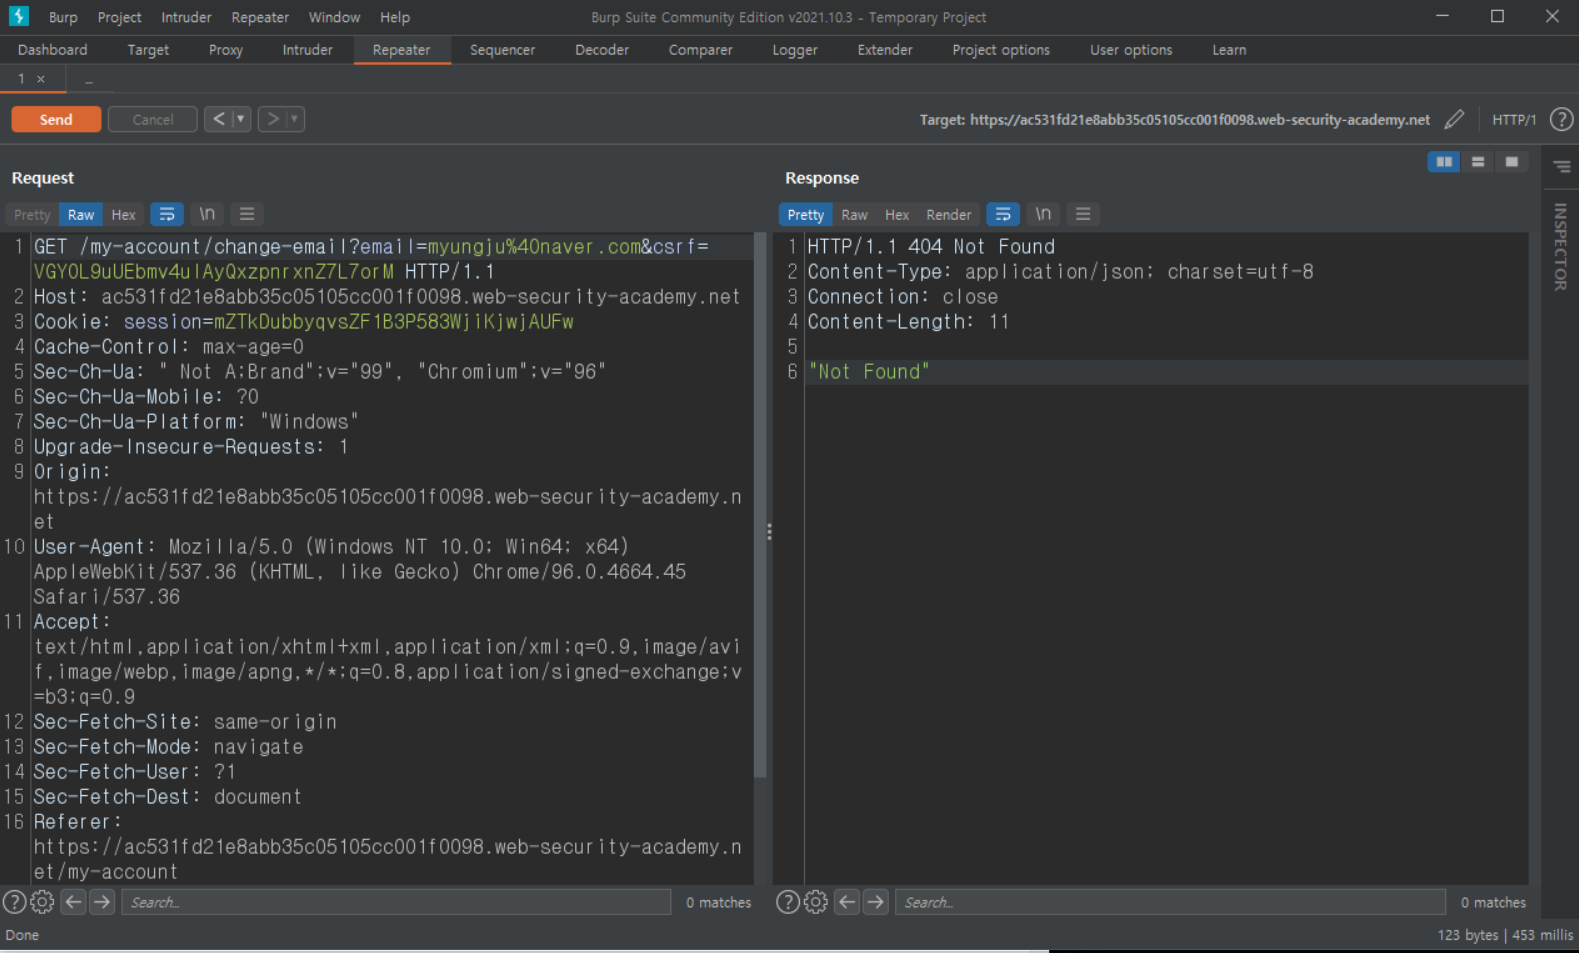Switch Response view to Hex
The width and height of the screenshot is (1579, 953).
[x=897, y=214]
